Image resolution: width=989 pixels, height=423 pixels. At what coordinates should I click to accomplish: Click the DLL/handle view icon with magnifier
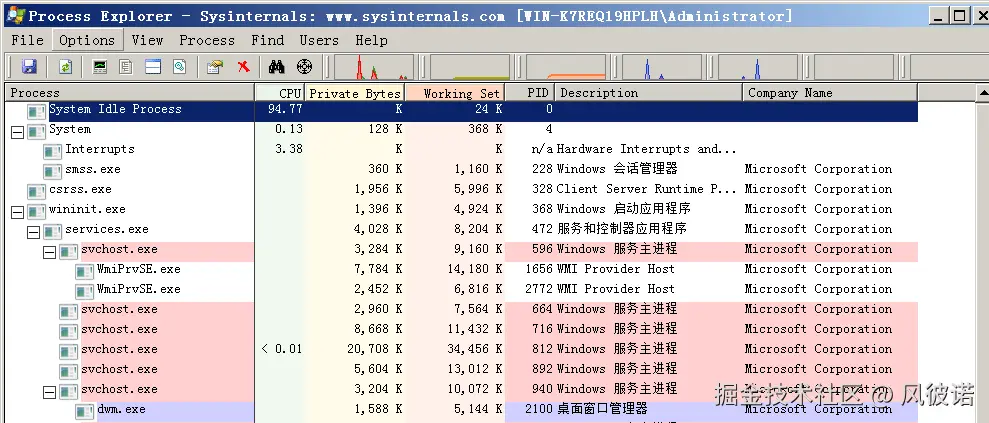(x=180, y=67)
